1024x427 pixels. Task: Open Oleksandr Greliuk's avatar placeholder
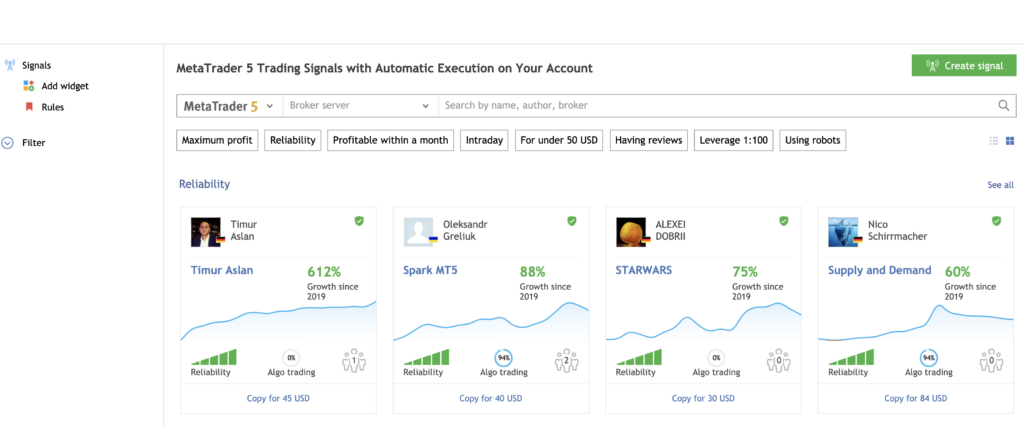coord(418,232)
